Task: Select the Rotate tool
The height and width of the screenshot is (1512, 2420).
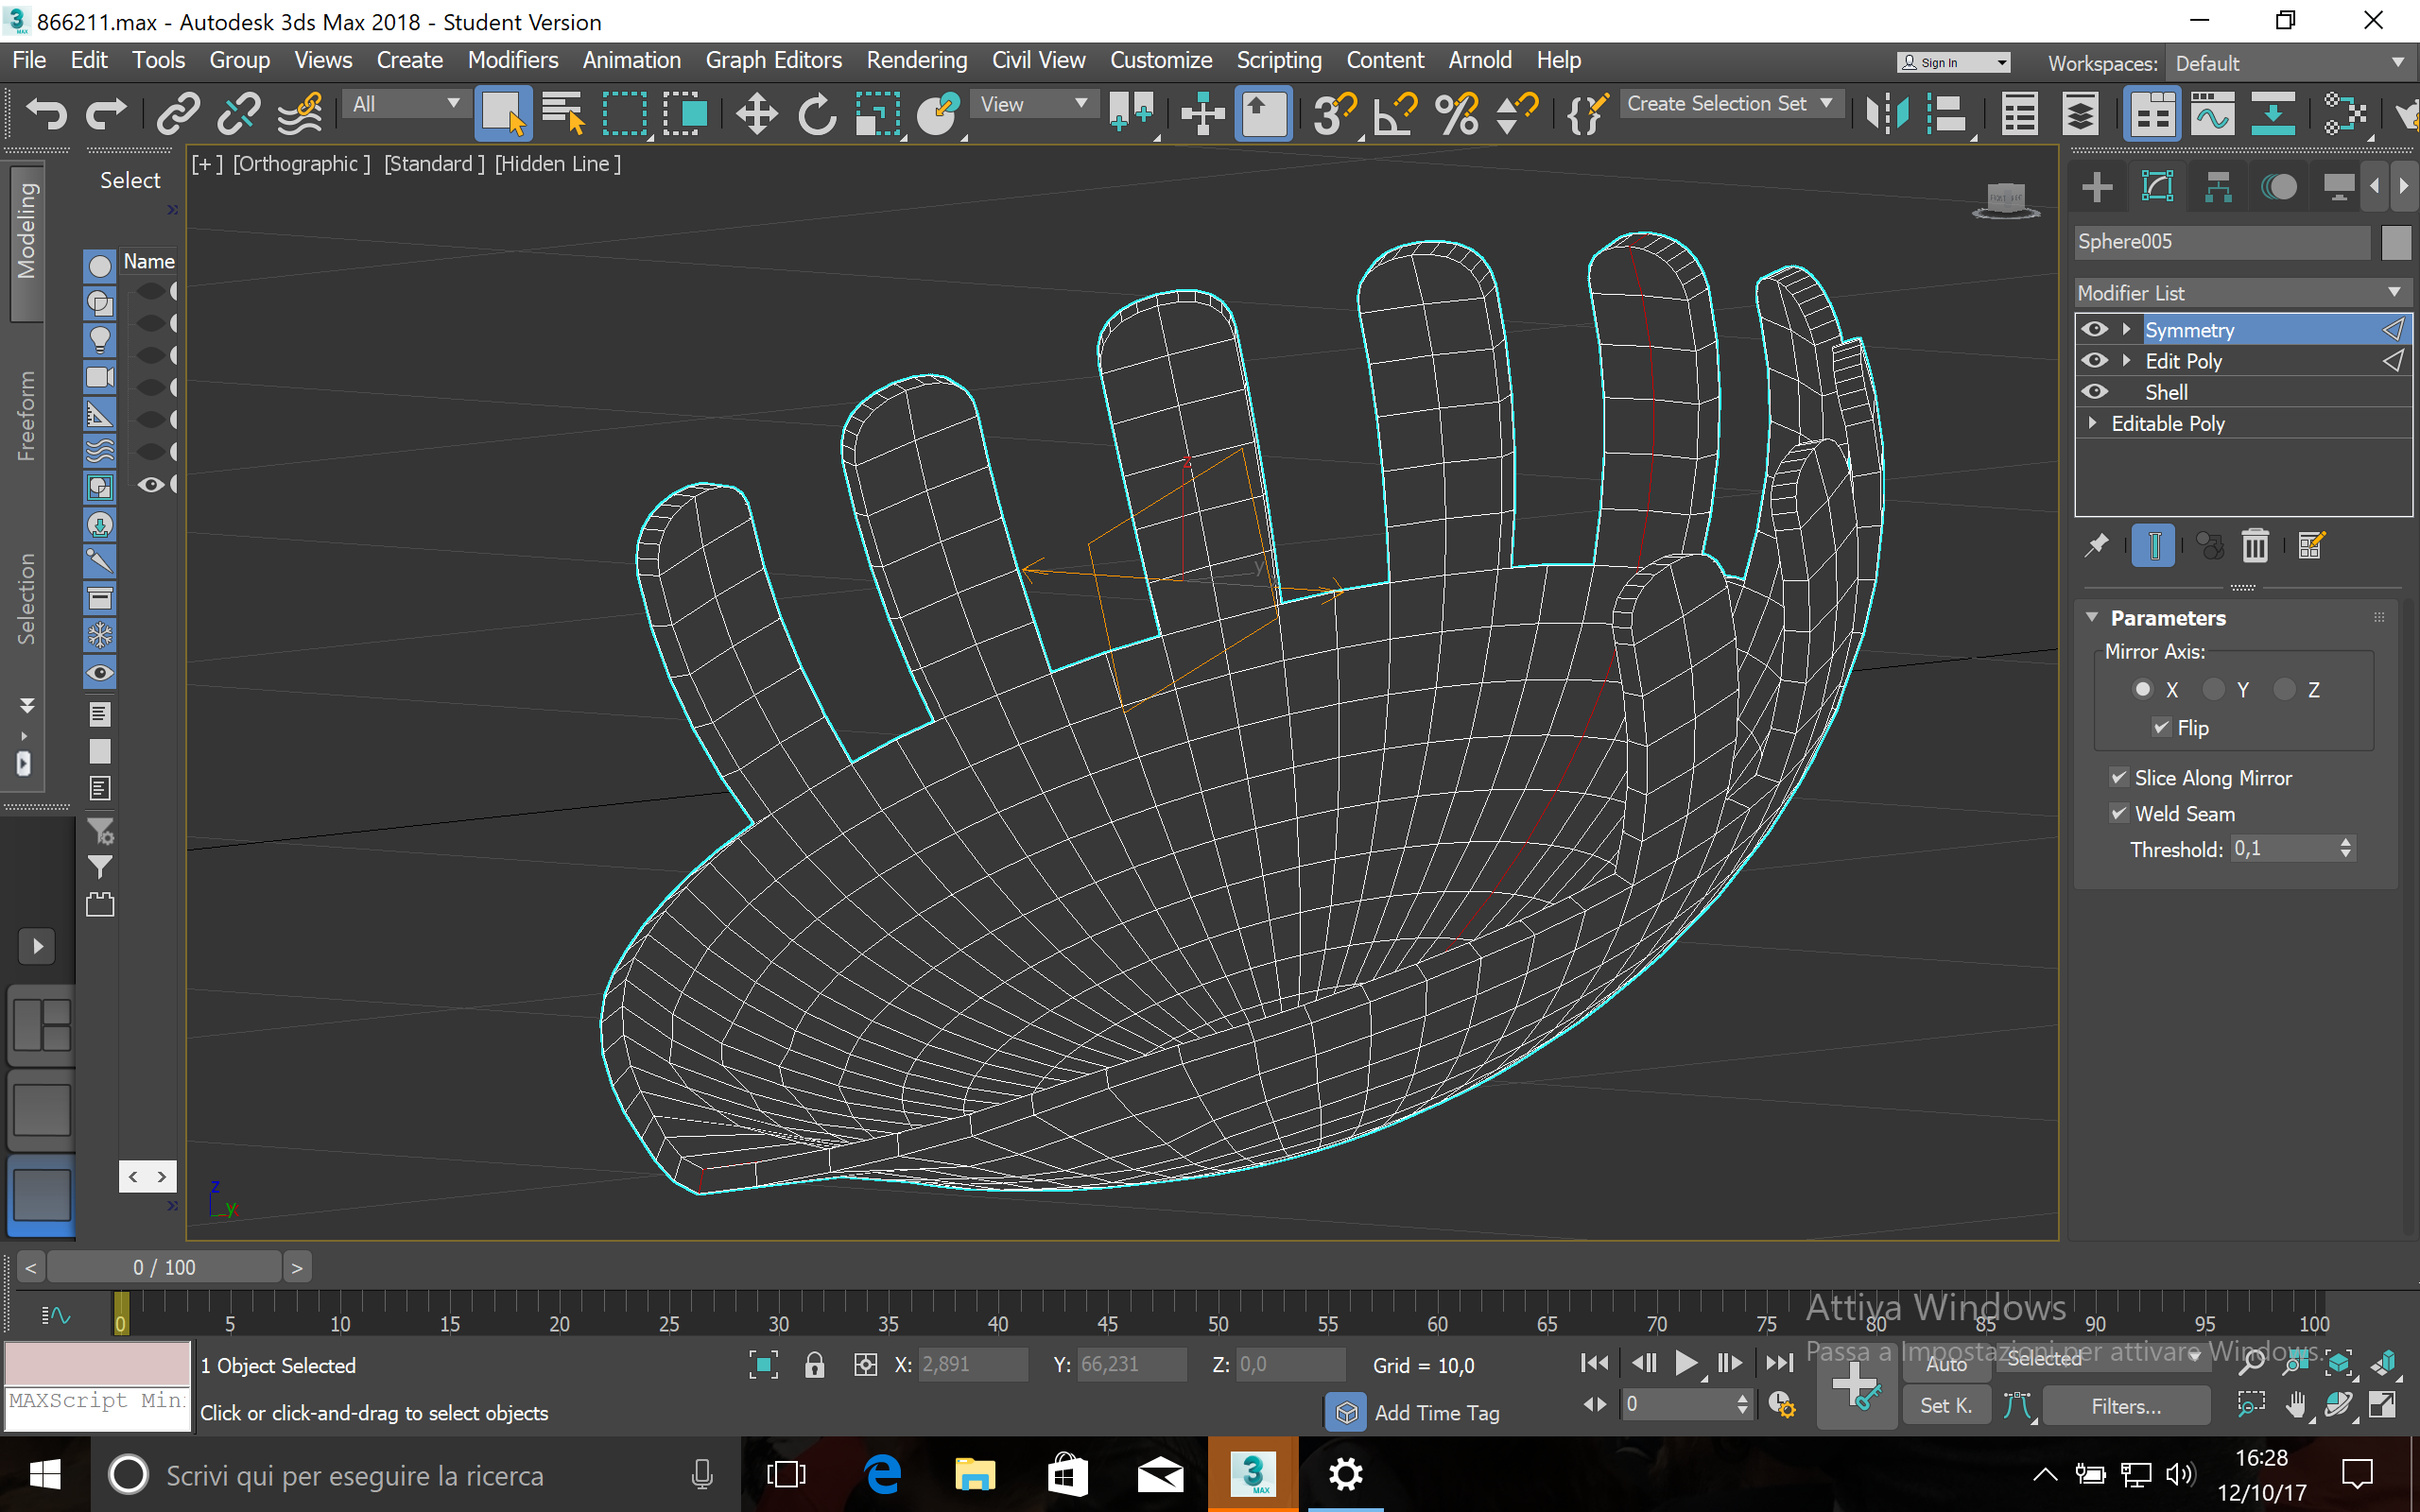Action: (816, 113)
